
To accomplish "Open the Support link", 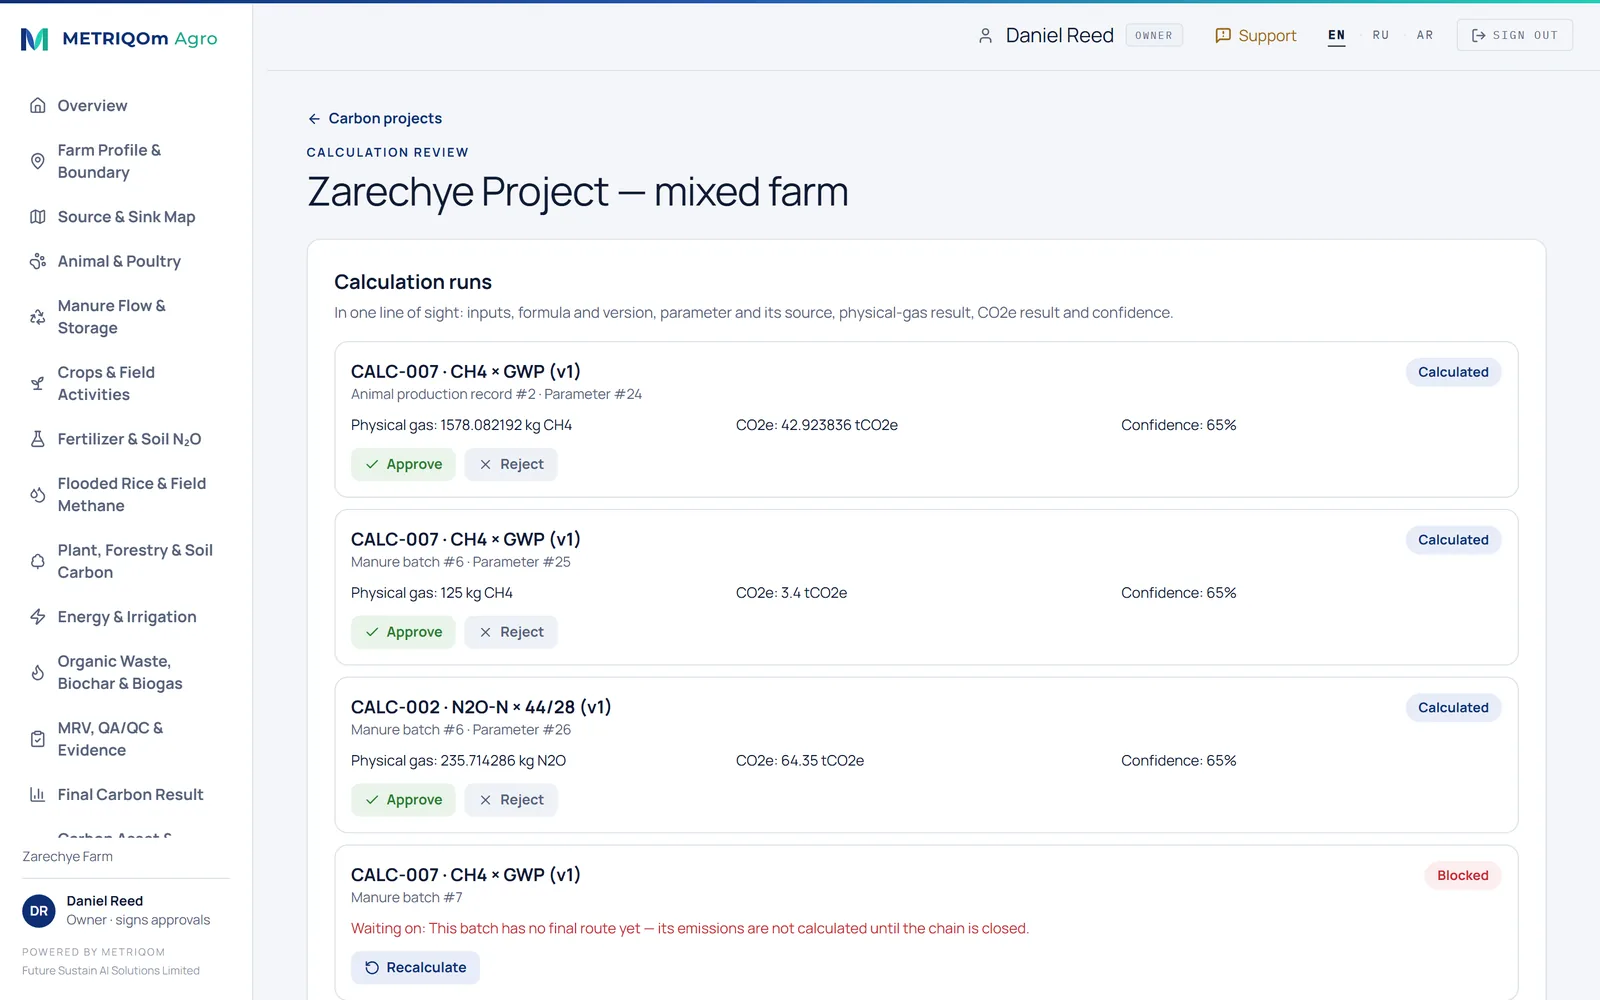I will pyautogui.click(x=1255, y=36).
